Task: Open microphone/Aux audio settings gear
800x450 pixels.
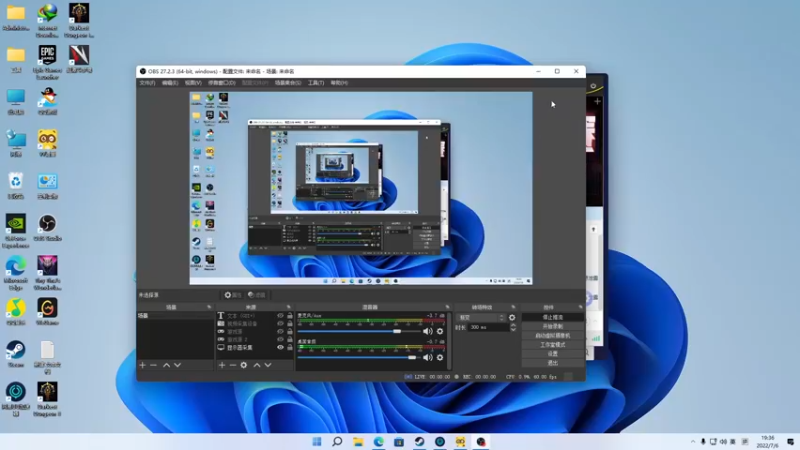Action: [x=440, y=332]
